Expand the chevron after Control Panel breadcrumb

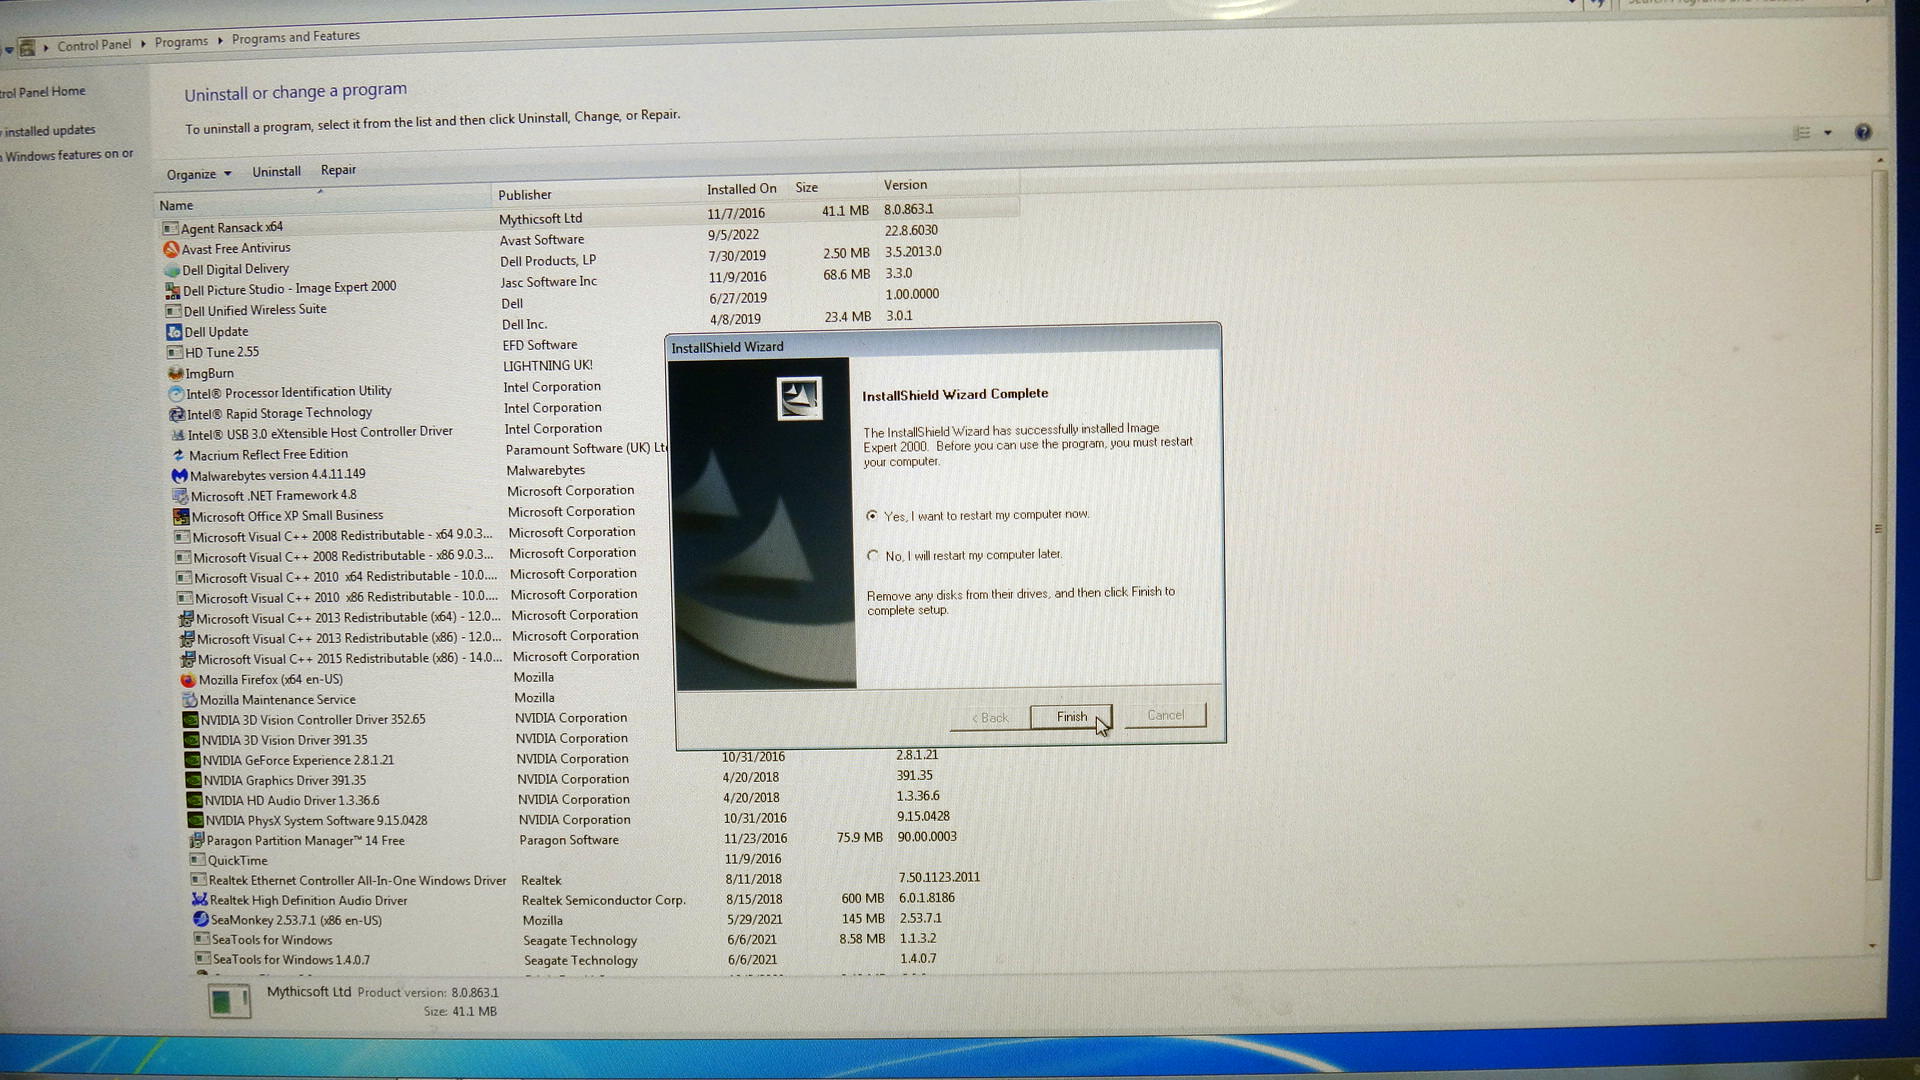coord(144,44)
